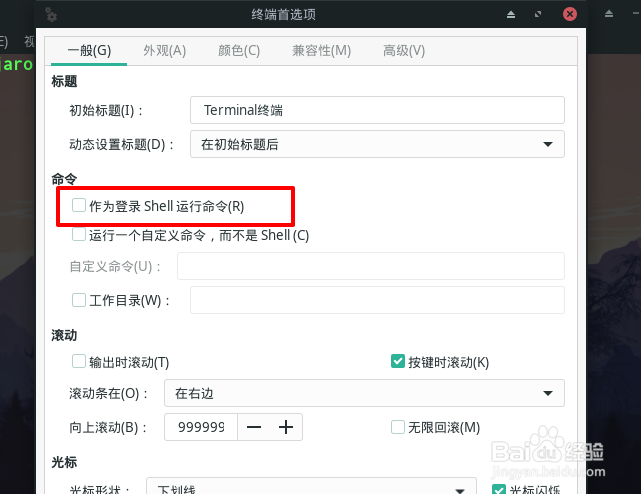Enable 输出时滚动(T) checkbox
Viewport: 641px width, 494px height.
(78, 362)
